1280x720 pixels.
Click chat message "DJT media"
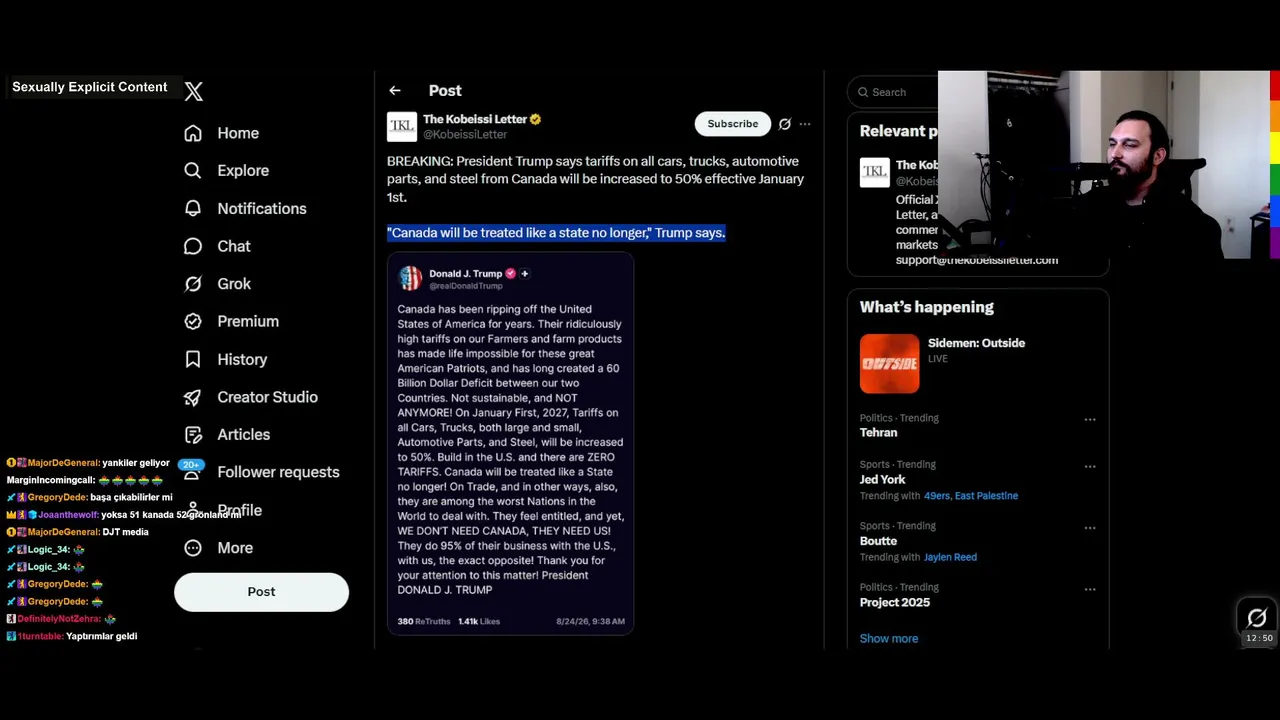(x=125, y=532)
